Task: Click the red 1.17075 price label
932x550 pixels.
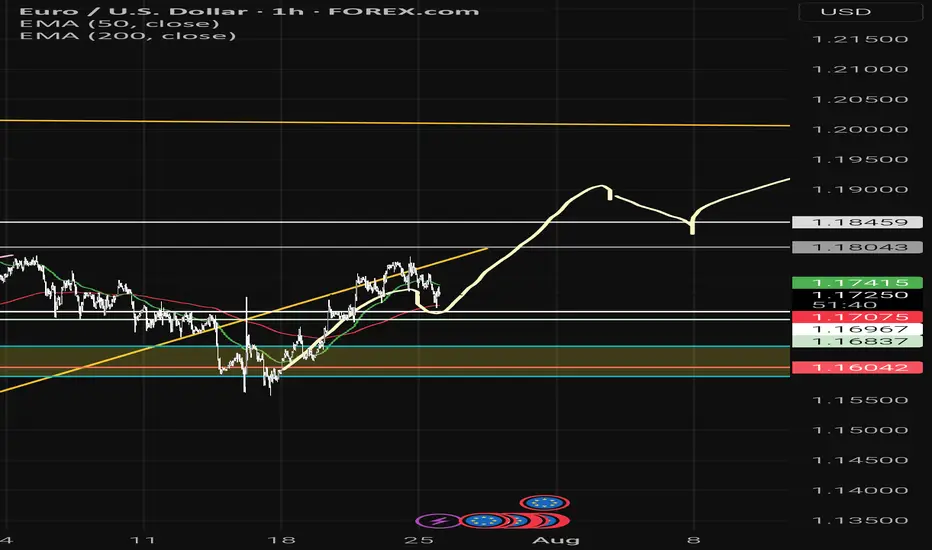Action: [x=858, y=317]
